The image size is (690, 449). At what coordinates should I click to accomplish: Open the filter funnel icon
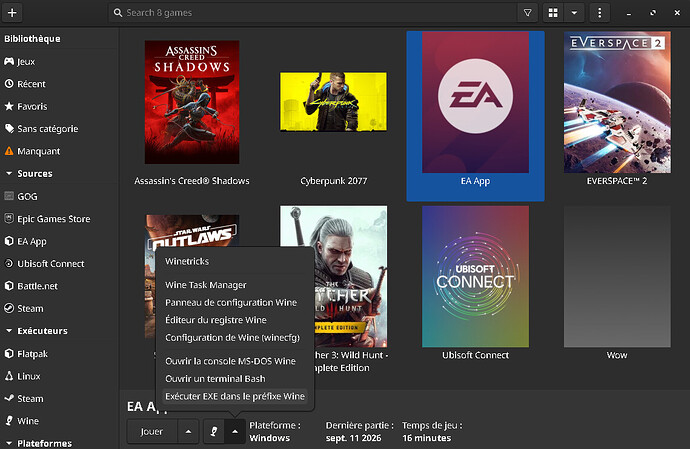point(528,13)
